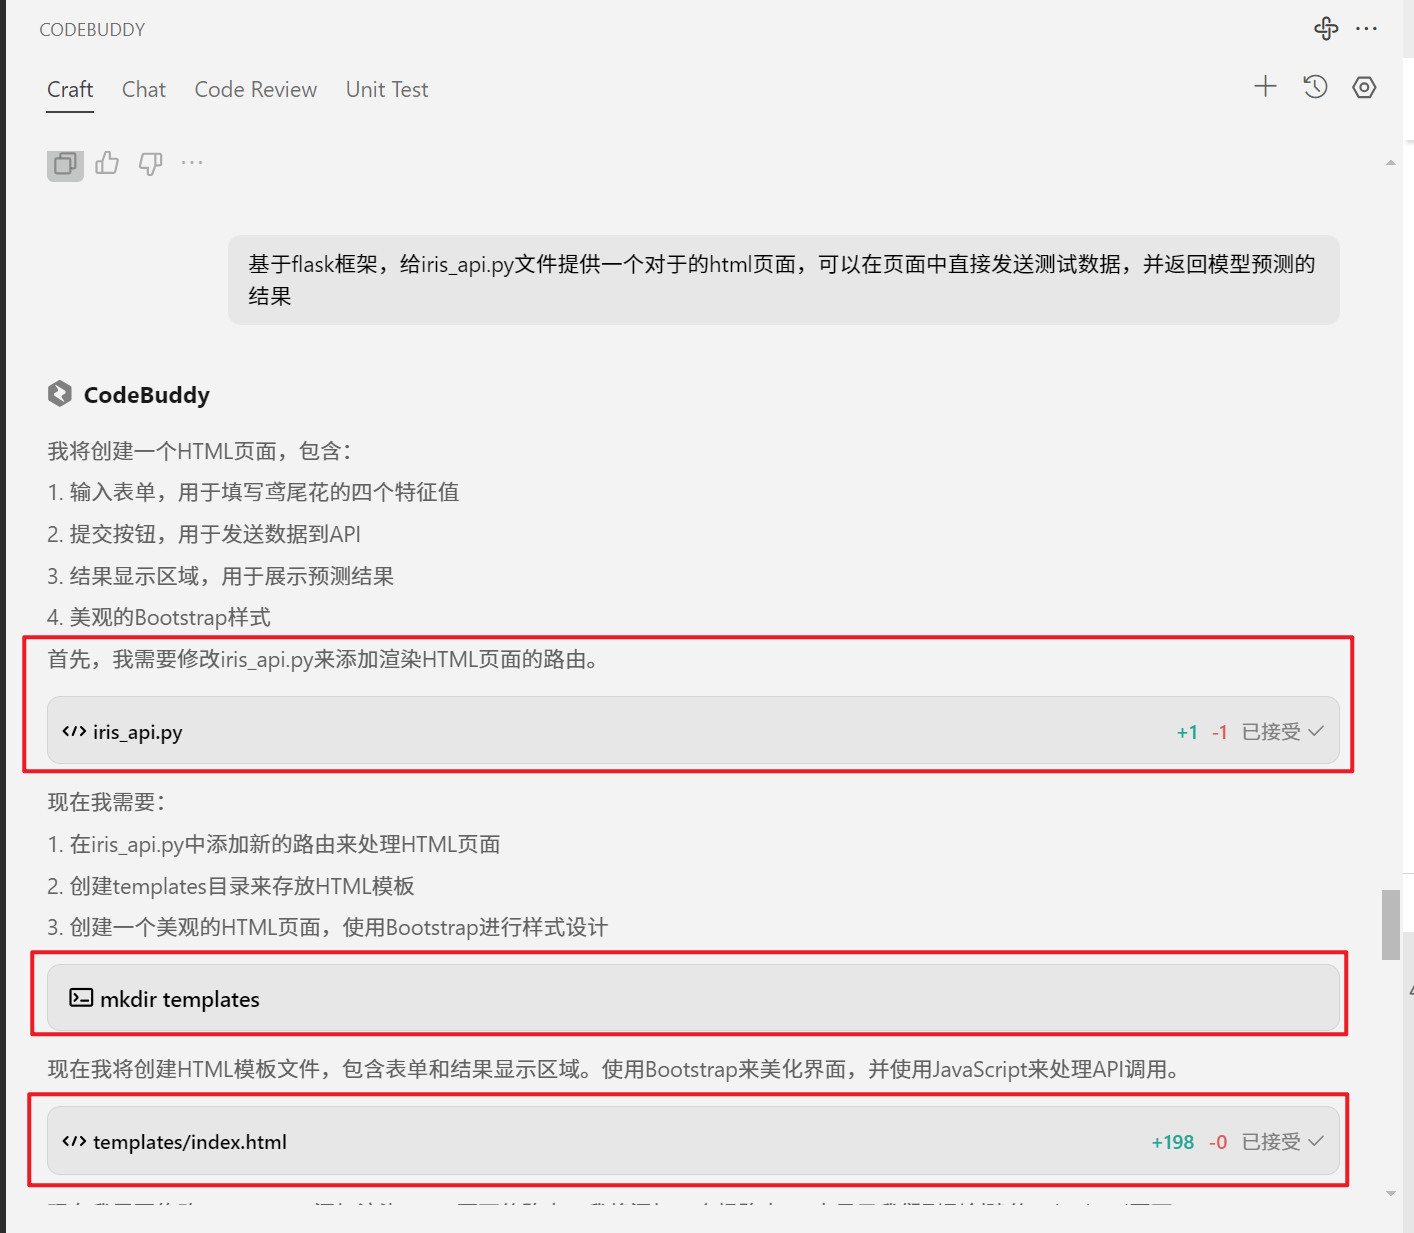
Task: Click the mkdir templates command block
Action: (693, 998)
